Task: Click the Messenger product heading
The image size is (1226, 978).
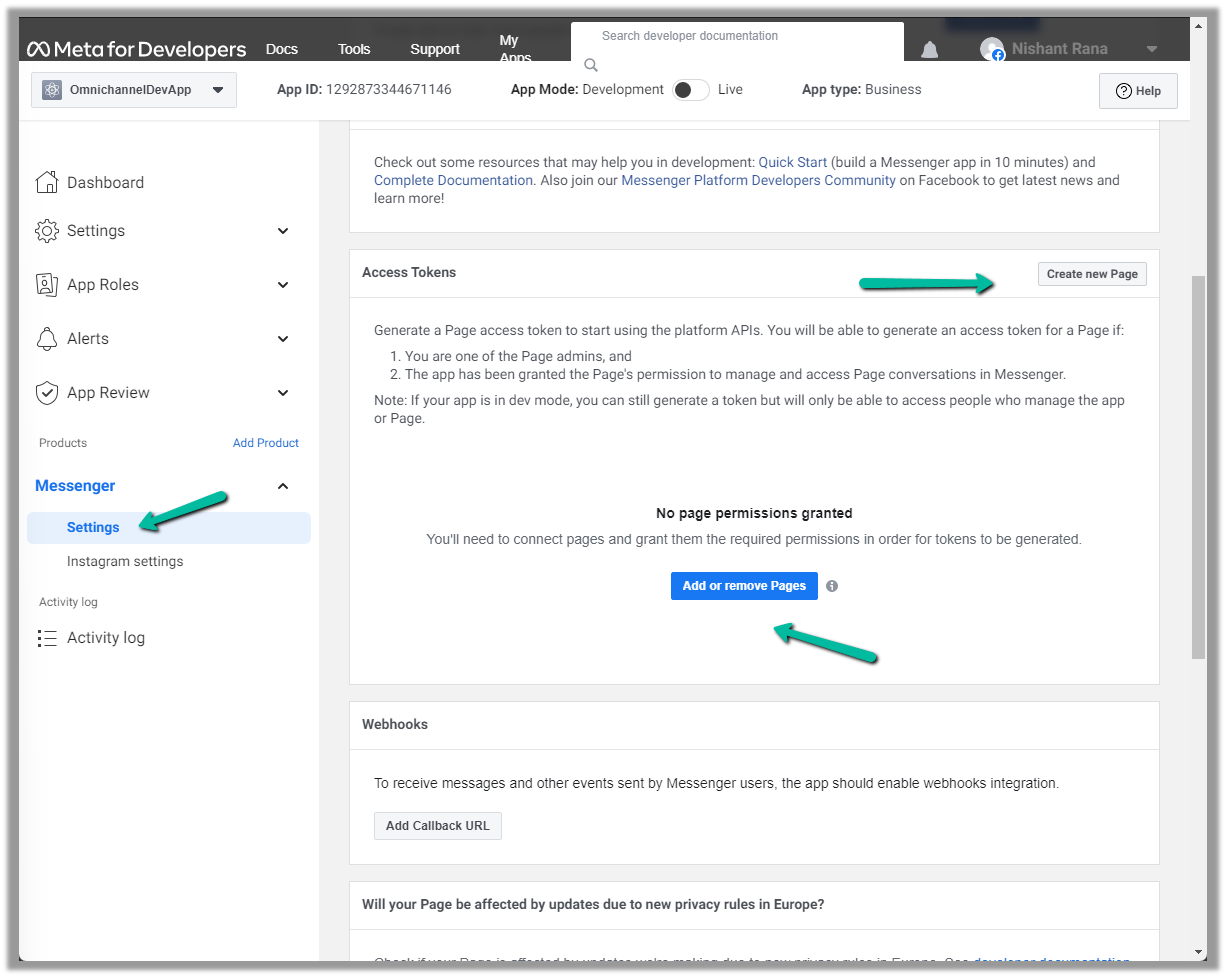Action: pyautogui.click(x=75, y=486)
